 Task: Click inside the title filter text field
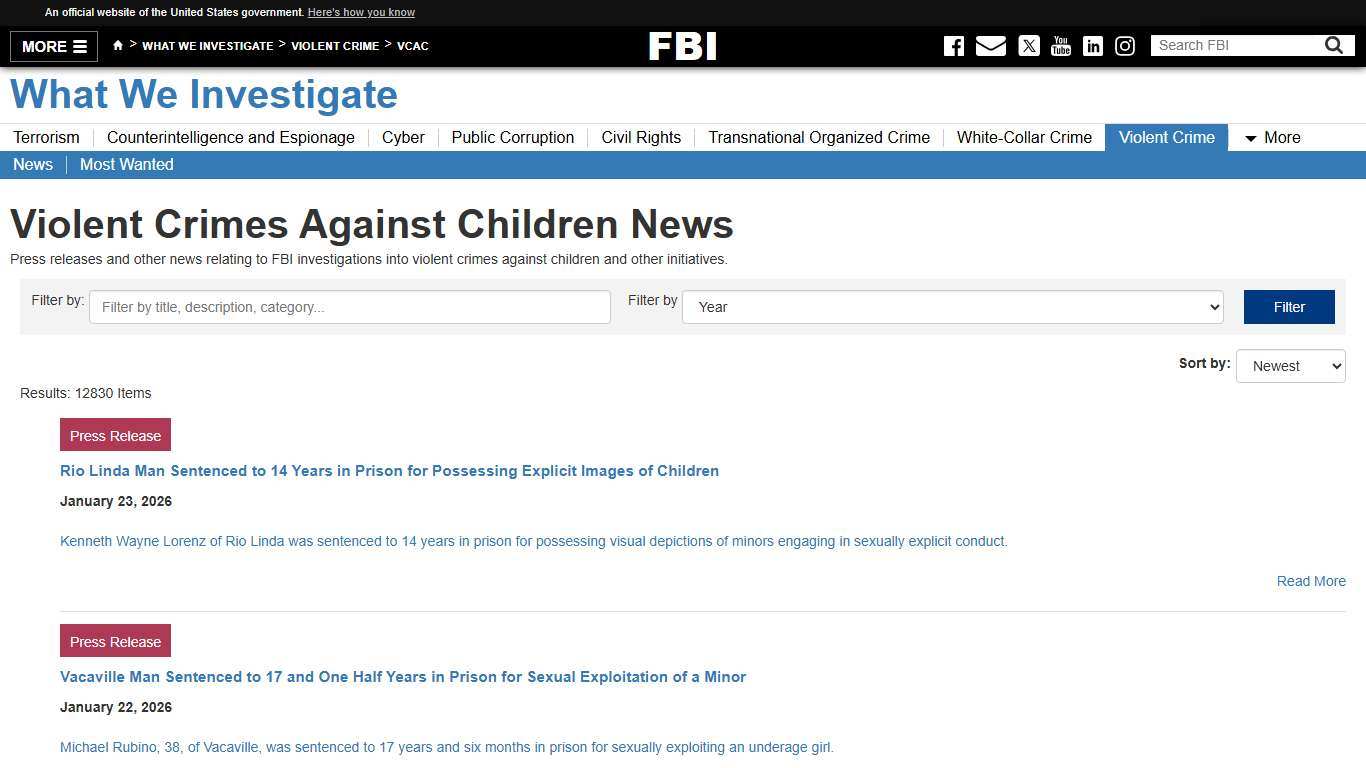[349, 307]
